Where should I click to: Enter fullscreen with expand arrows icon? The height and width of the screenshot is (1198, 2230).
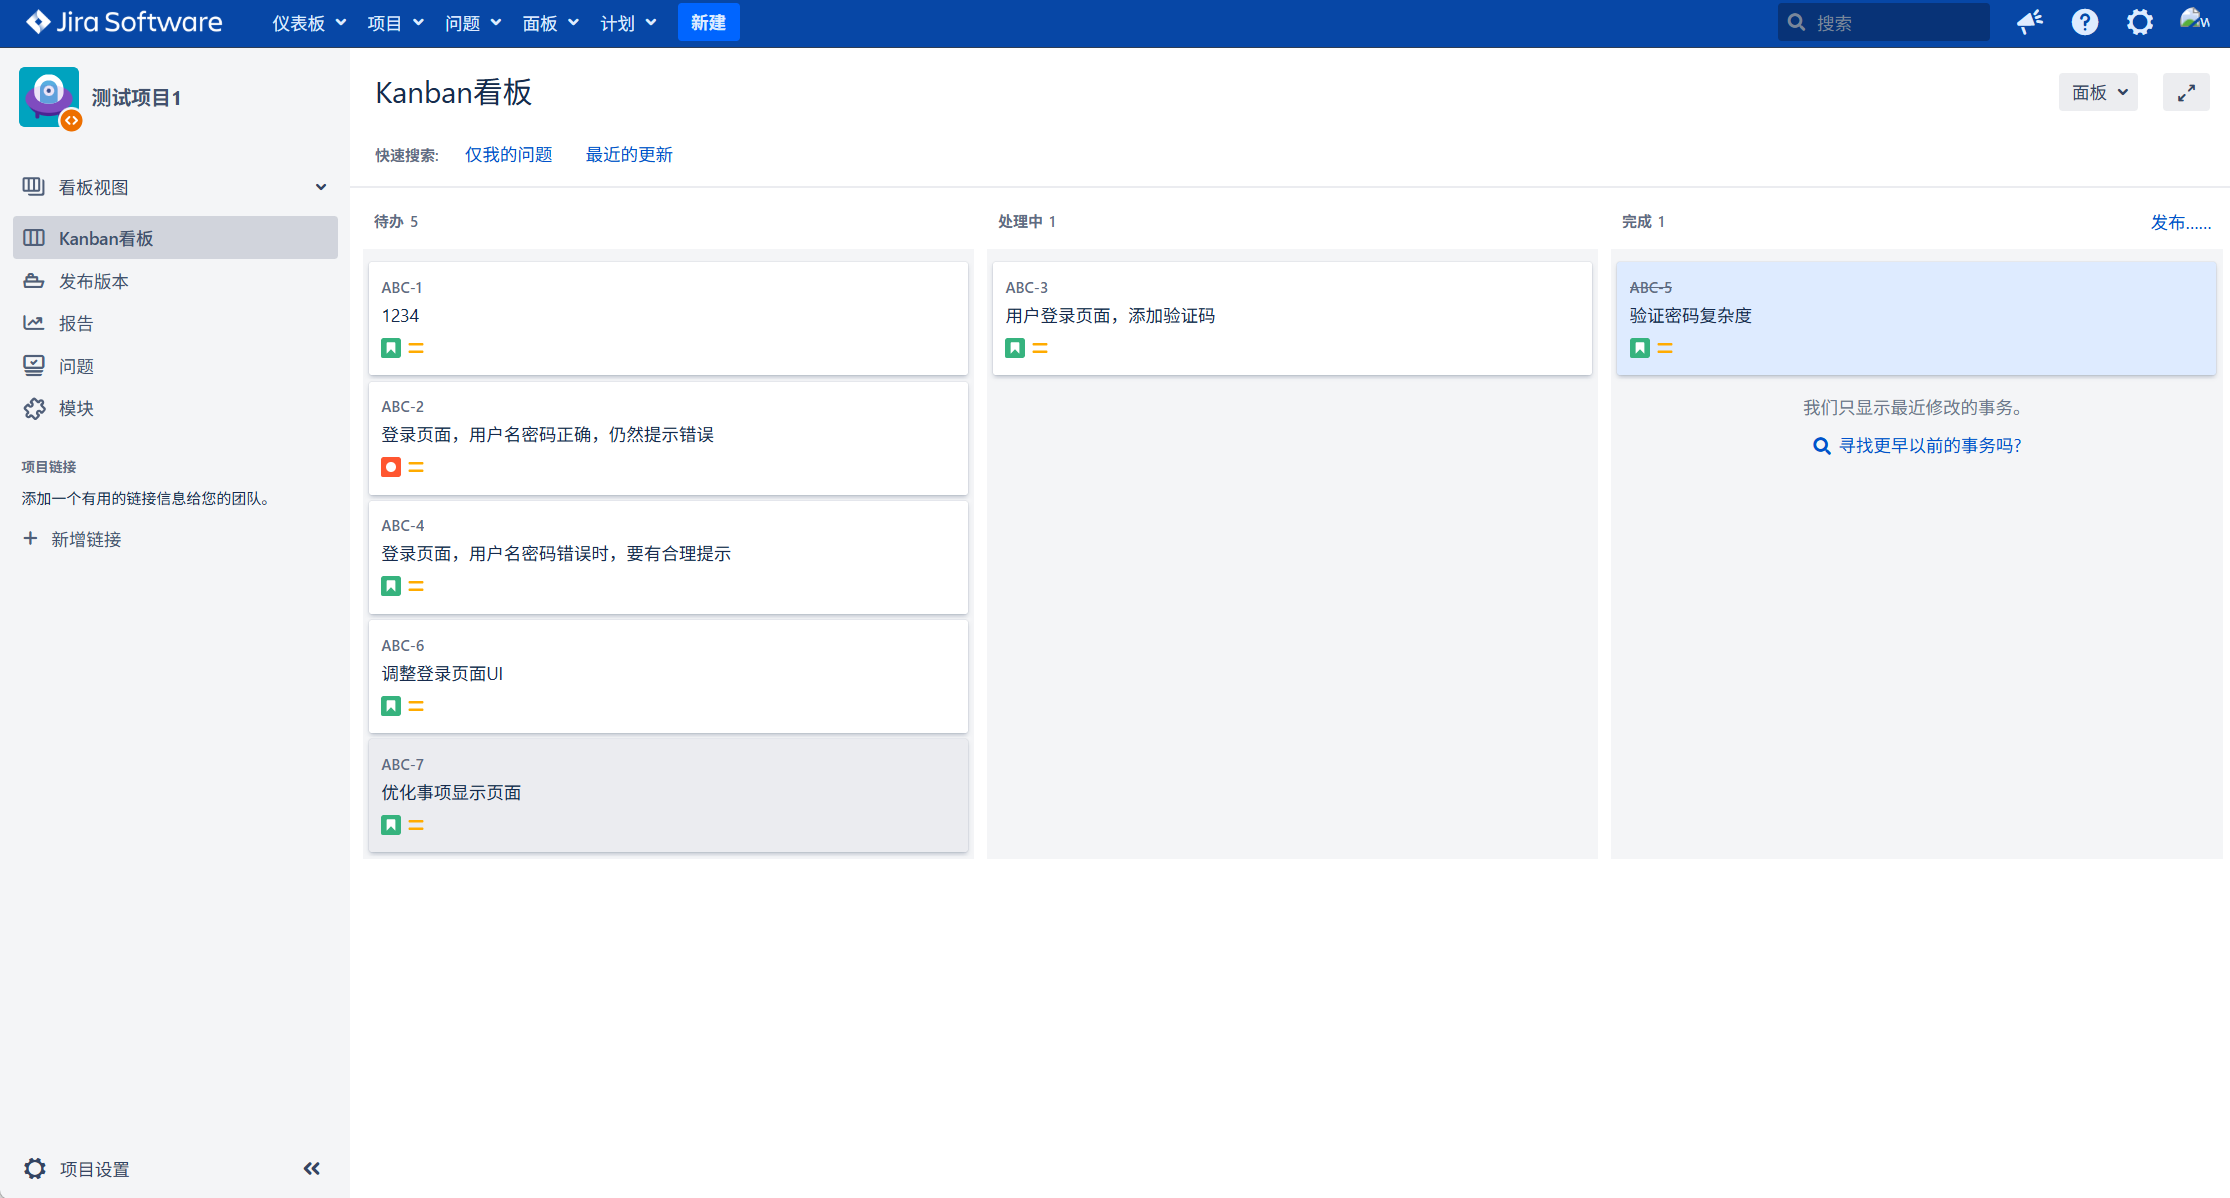(x=2186, y=93)
